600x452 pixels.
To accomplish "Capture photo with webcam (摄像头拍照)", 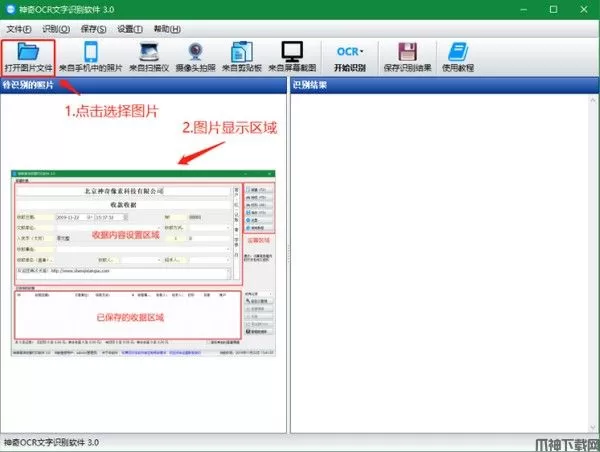I will pyautogui.click(x=196, y=57).
